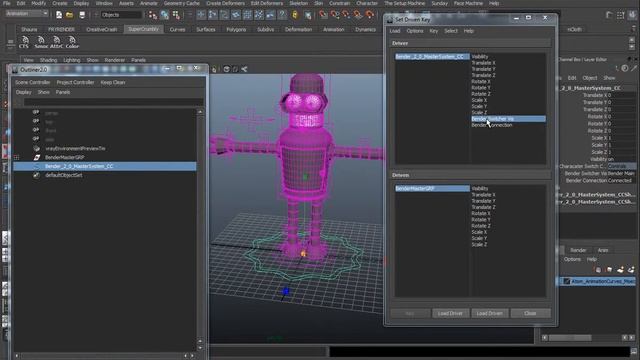Image resolution: width=640 pixels, height=360 pixels.
Task: Switch to the Animation shelf tab
Action: [x=333, y=29]
